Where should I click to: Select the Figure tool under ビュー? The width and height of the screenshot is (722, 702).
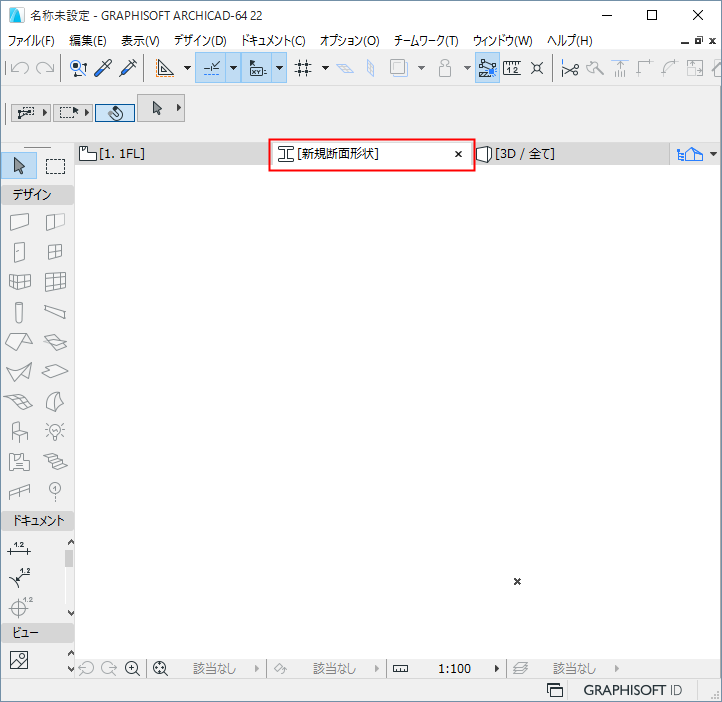19,660
